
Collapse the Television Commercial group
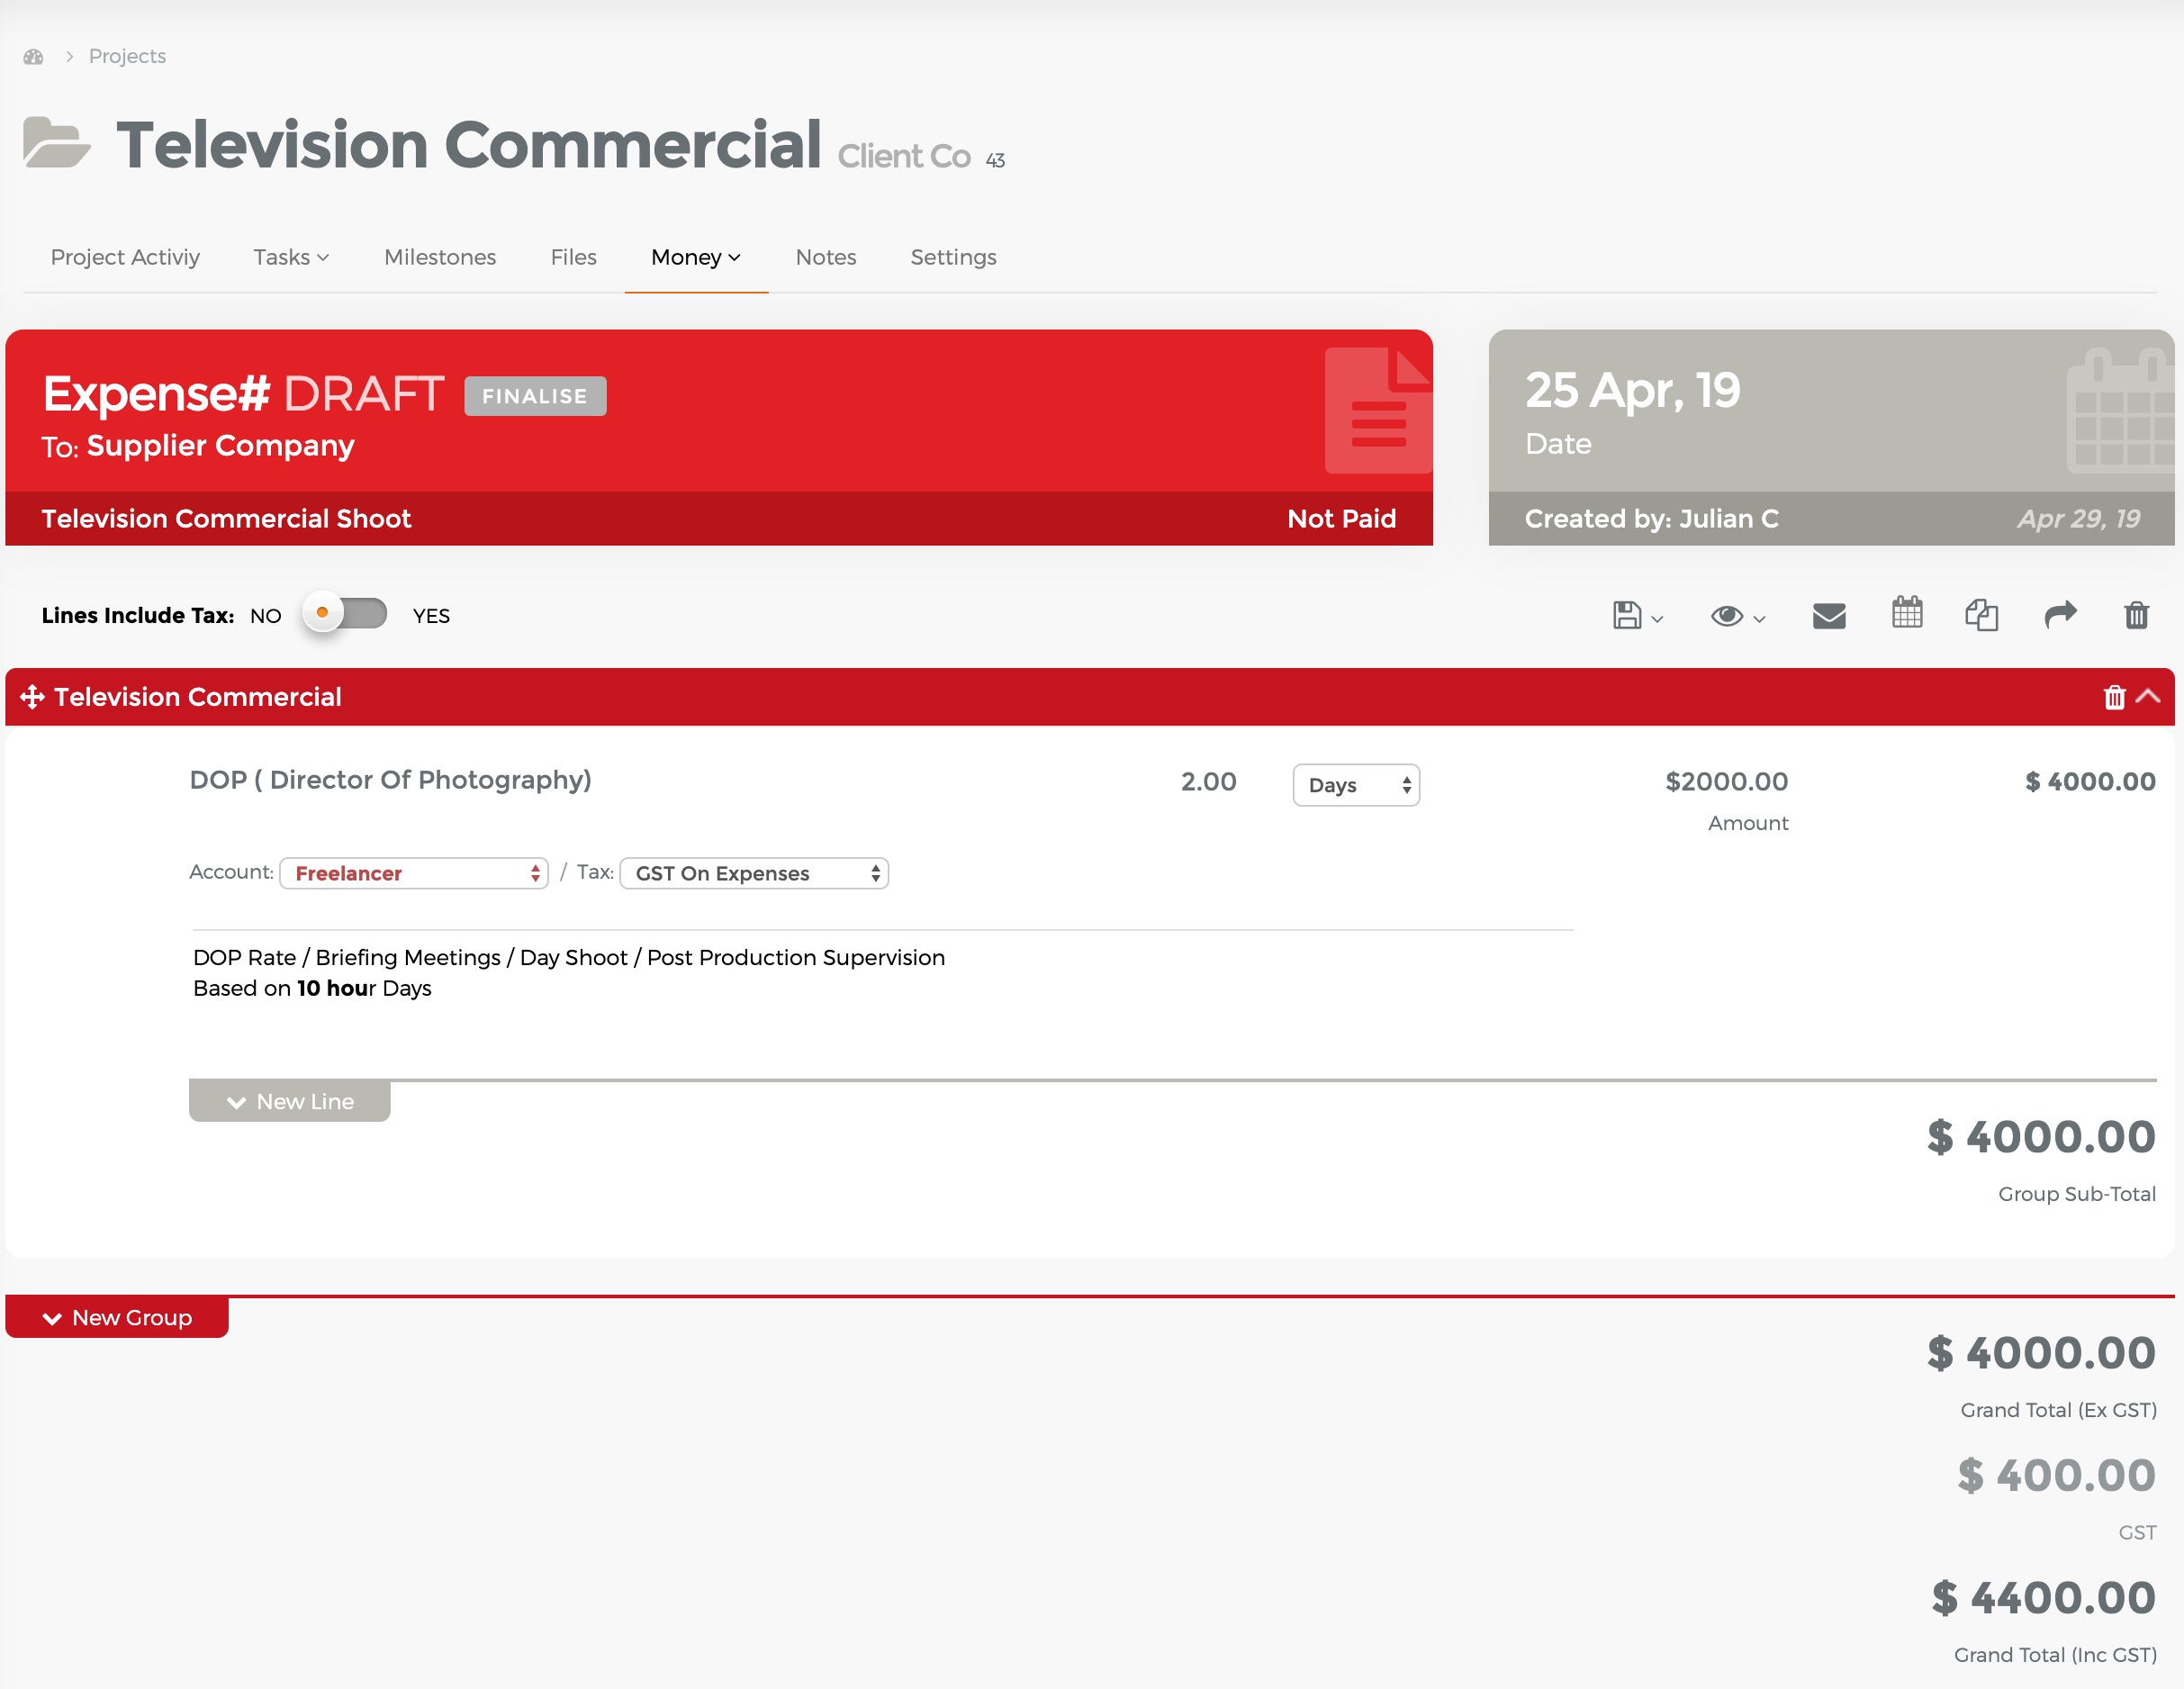(2148, 696)
